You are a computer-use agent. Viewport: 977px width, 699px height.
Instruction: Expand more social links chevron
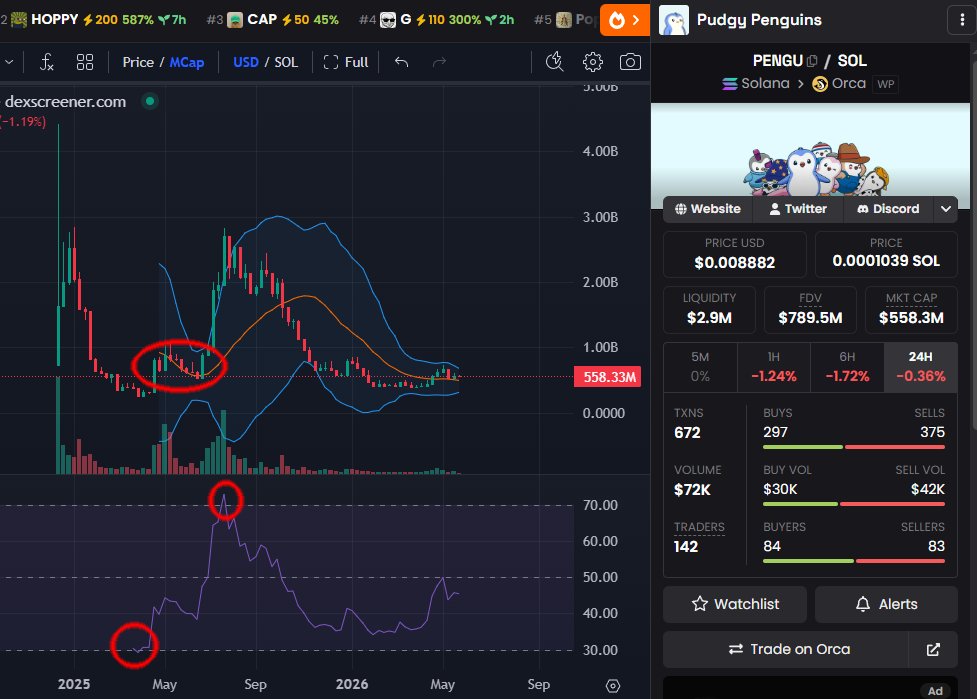(x=946, y=209)
